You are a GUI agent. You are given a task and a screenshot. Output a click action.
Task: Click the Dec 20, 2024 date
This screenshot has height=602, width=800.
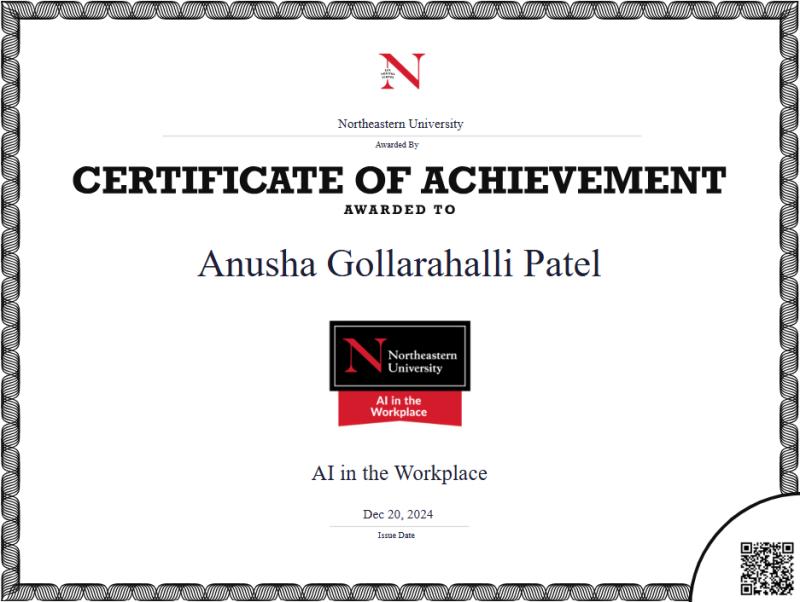tap(400, 515)
